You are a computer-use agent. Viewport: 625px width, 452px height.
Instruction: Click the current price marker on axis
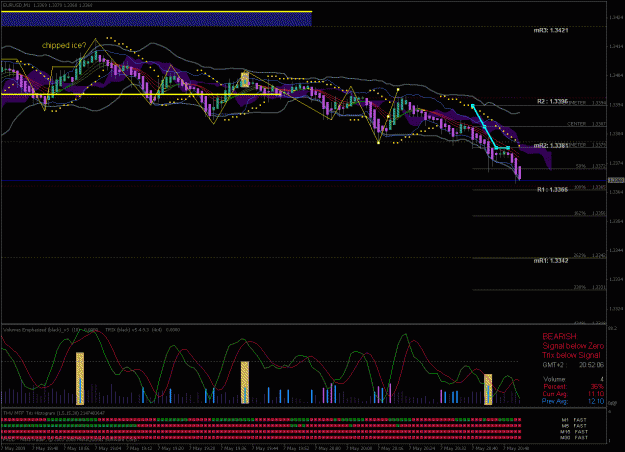(x=615, y=181)
